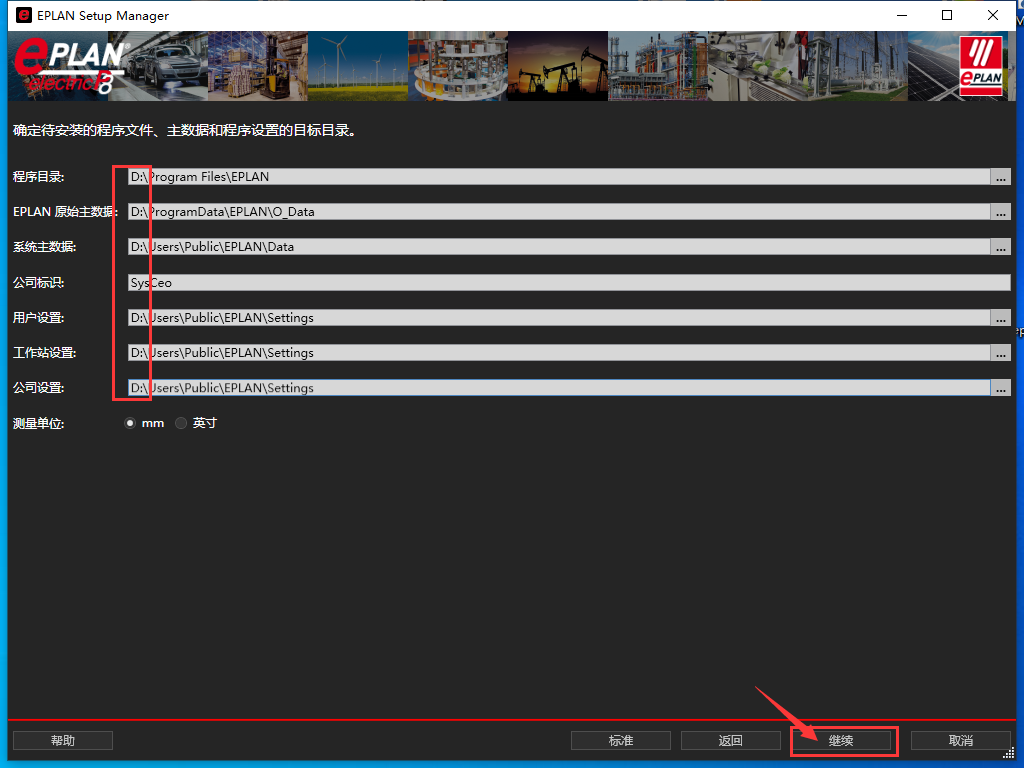Image resolution: width=1024 pixels, height=768 pixels.
Task: Click browse button for 用户设置 path
Action: 1000,318
